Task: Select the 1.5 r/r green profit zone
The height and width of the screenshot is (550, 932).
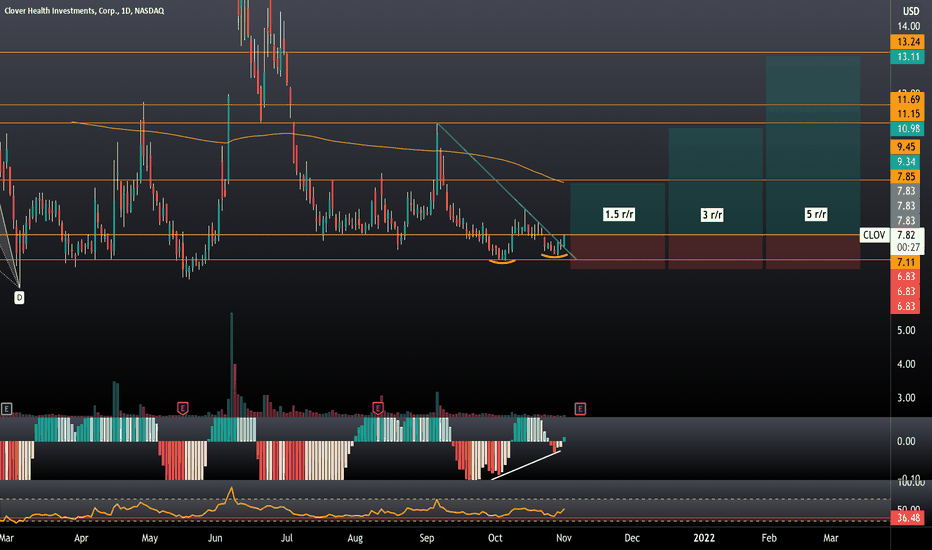Action: point(618,209)
